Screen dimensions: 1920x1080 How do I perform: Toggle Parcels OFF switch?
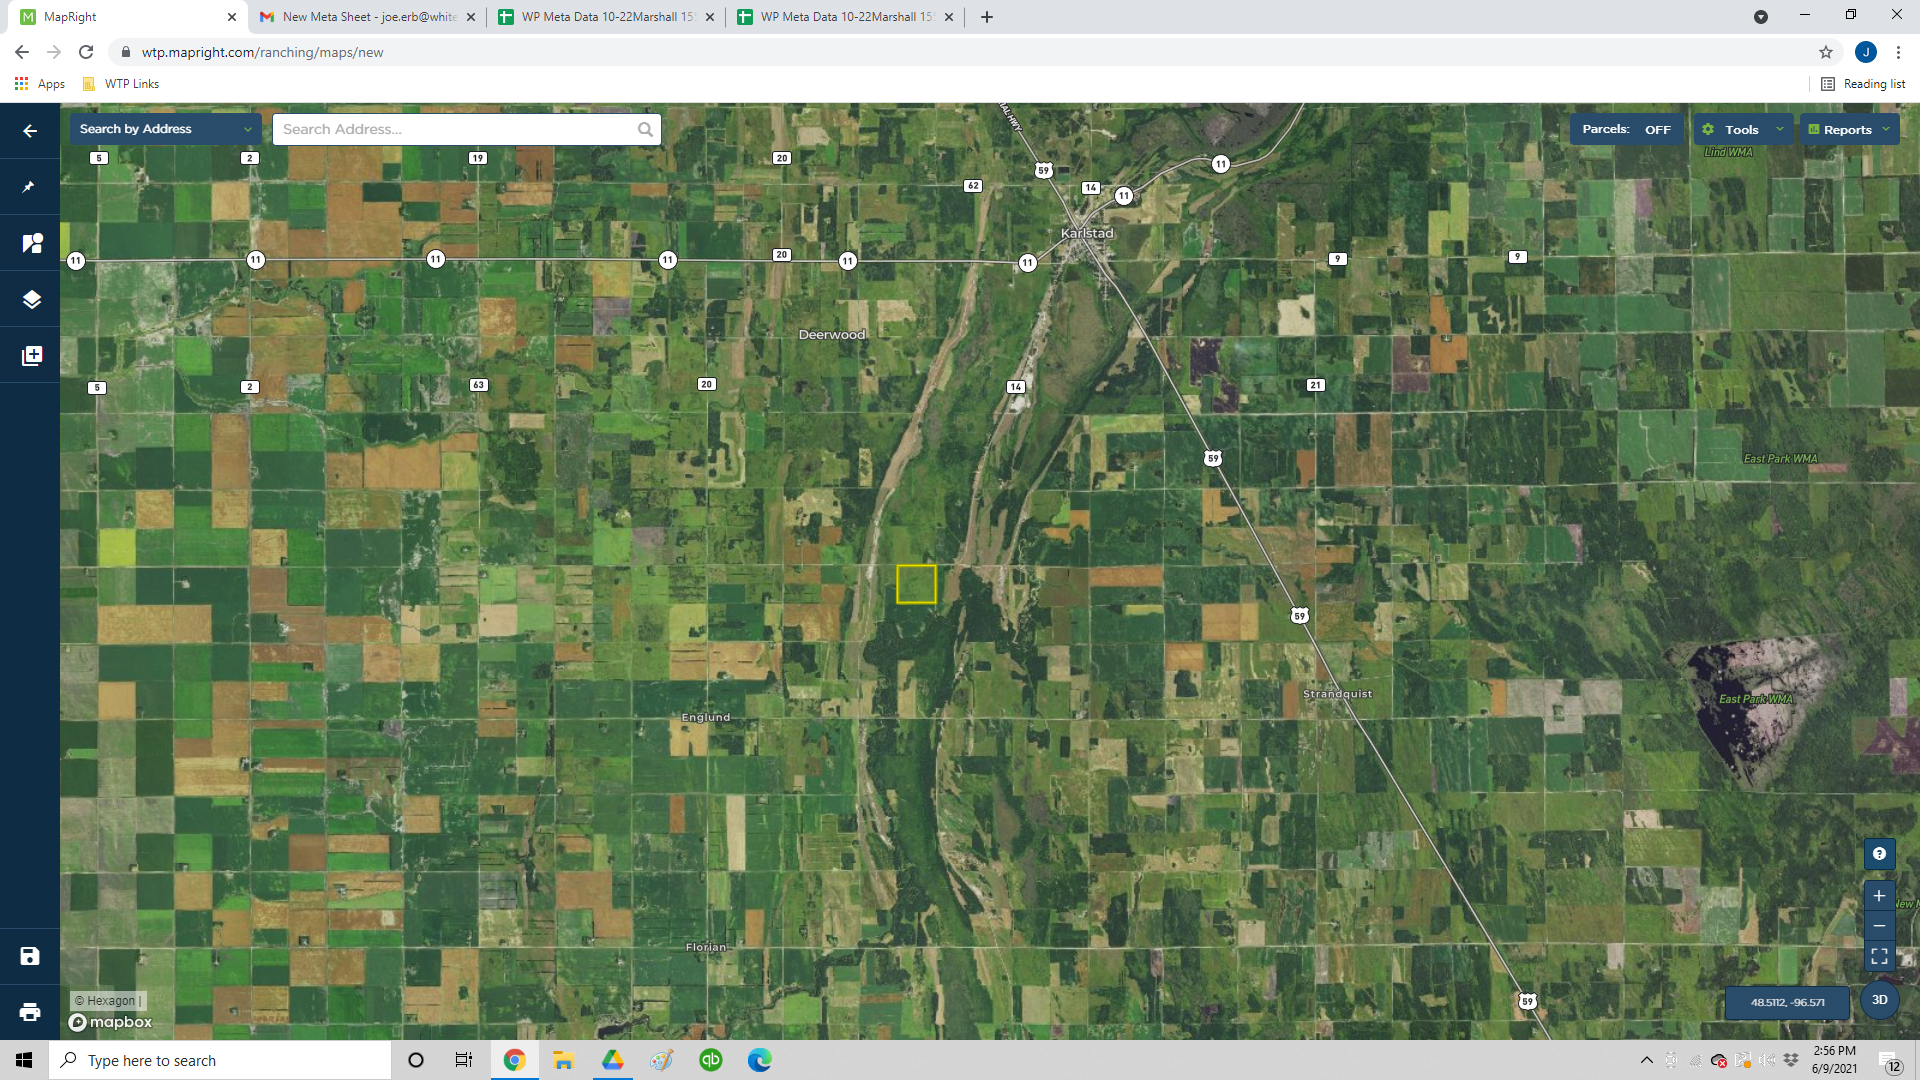pos(1626,130)
